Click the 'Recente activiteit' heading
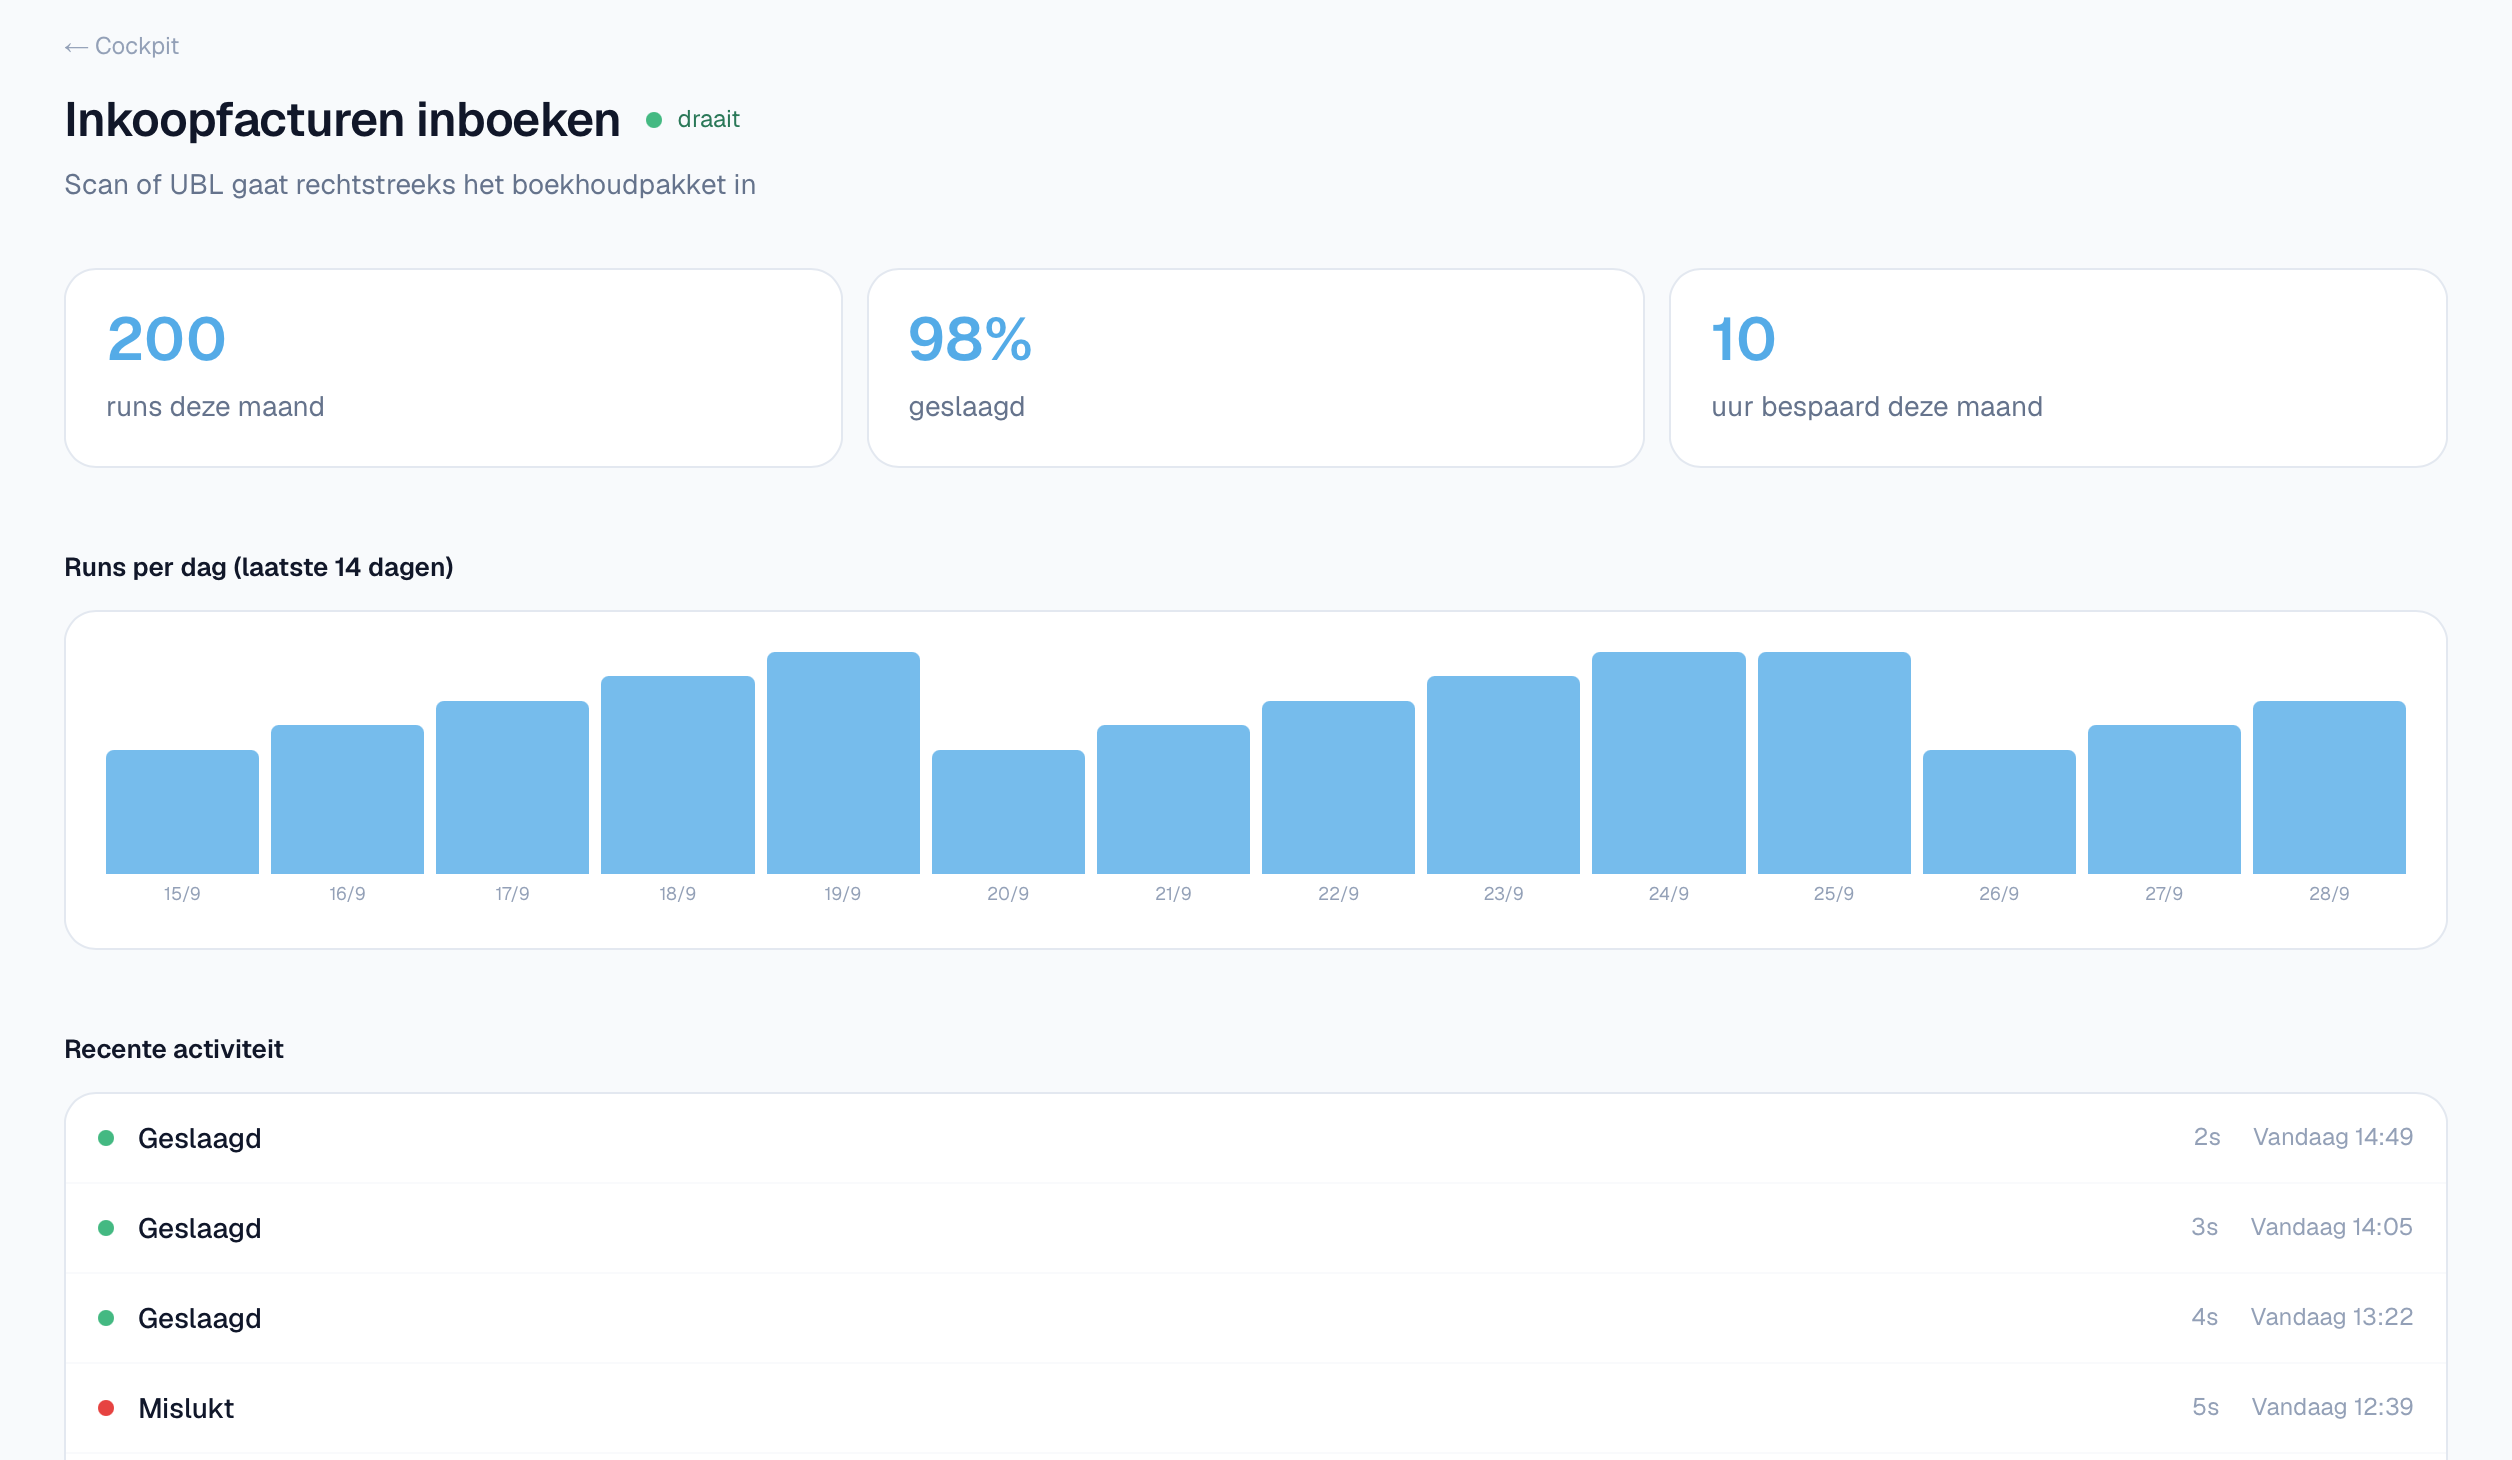This screenshot has width=2512, height=1460. coord(174,1049)
